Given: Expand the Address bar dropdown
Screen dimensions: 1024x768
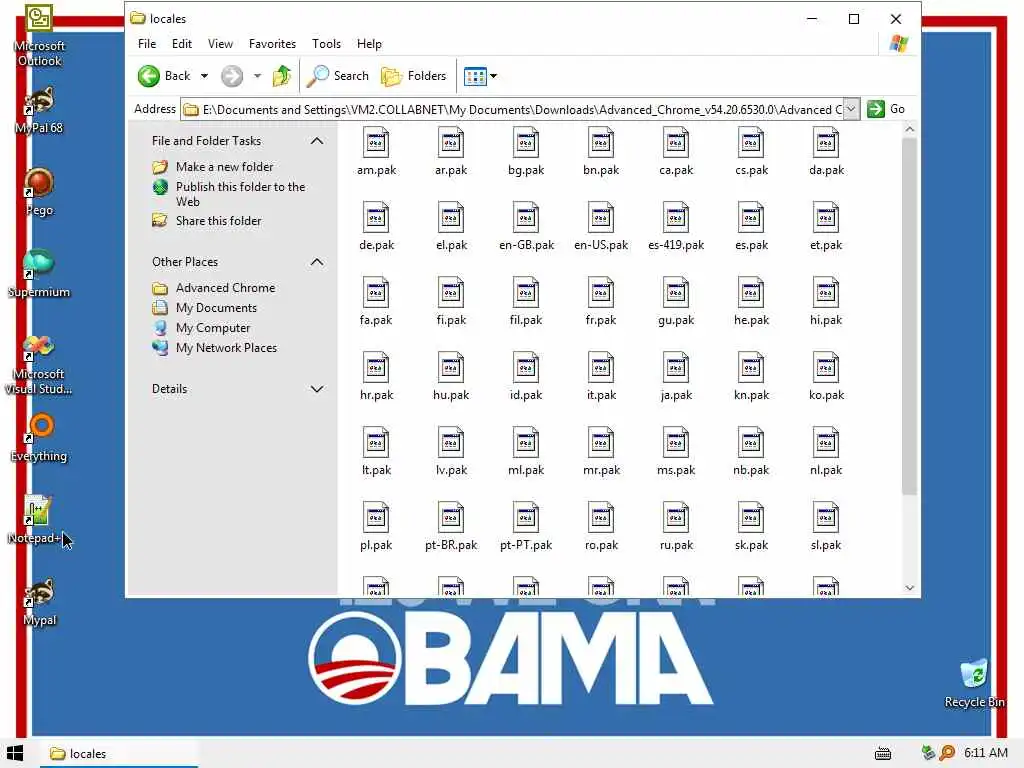Looking at the screenshot, I should (x=851, y=109).
